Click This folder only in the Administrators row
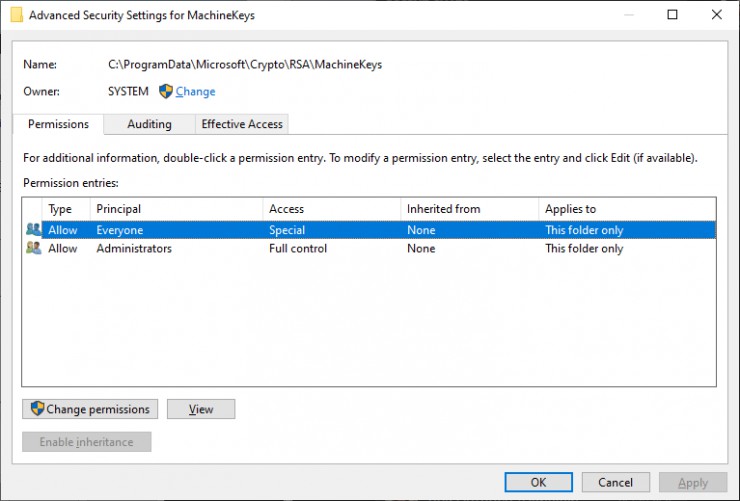Viewport: 740px width, 501px height. point(584,249)
